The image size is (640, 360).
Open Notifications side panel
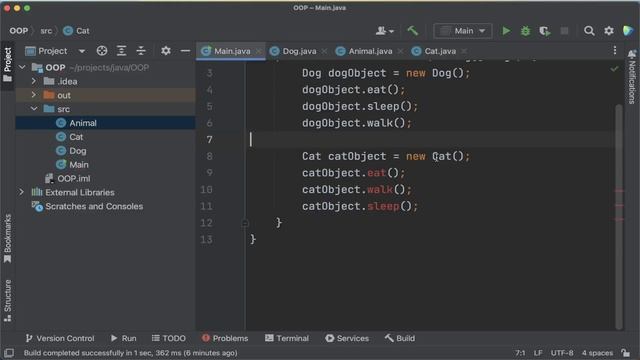tap(632, 77)
